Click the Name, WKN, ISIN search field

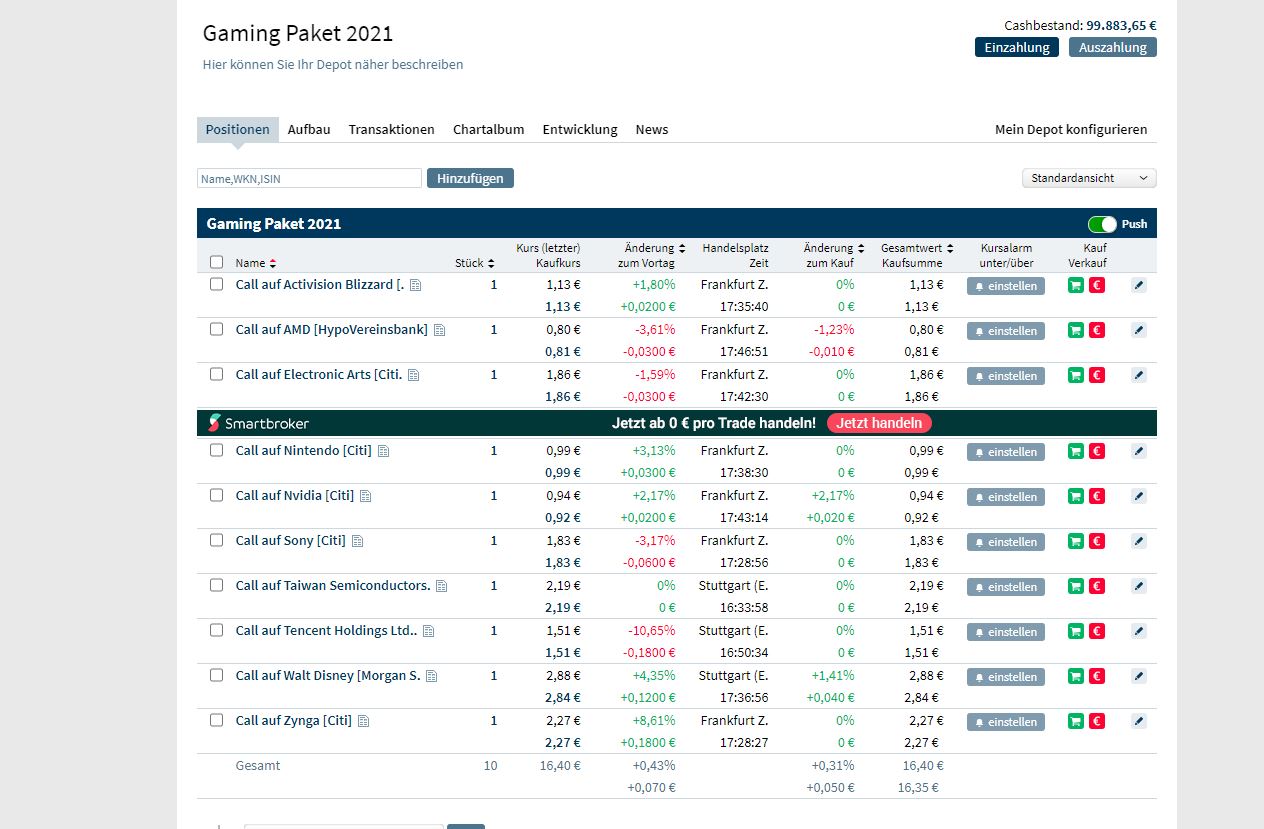309,178
